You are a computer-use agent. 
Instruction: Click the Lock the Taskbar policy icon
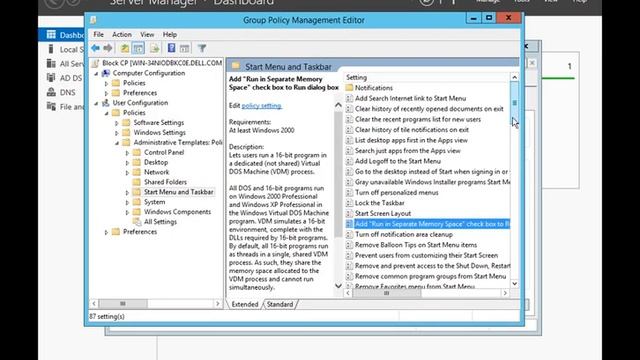tap(349, 203)
